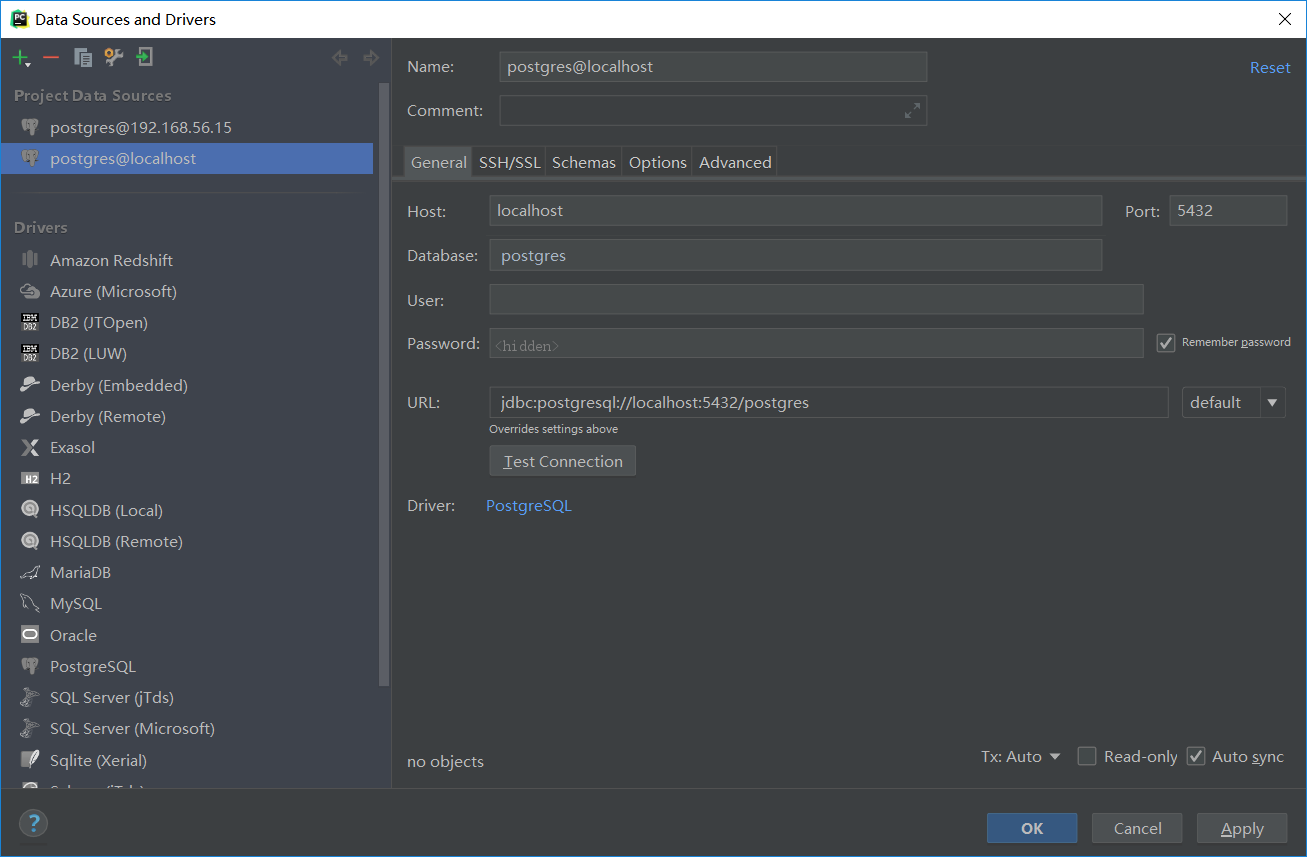The height and width of the screenshot is (857, 1307).
Task: Click the Port input field
Action: 1228,211
